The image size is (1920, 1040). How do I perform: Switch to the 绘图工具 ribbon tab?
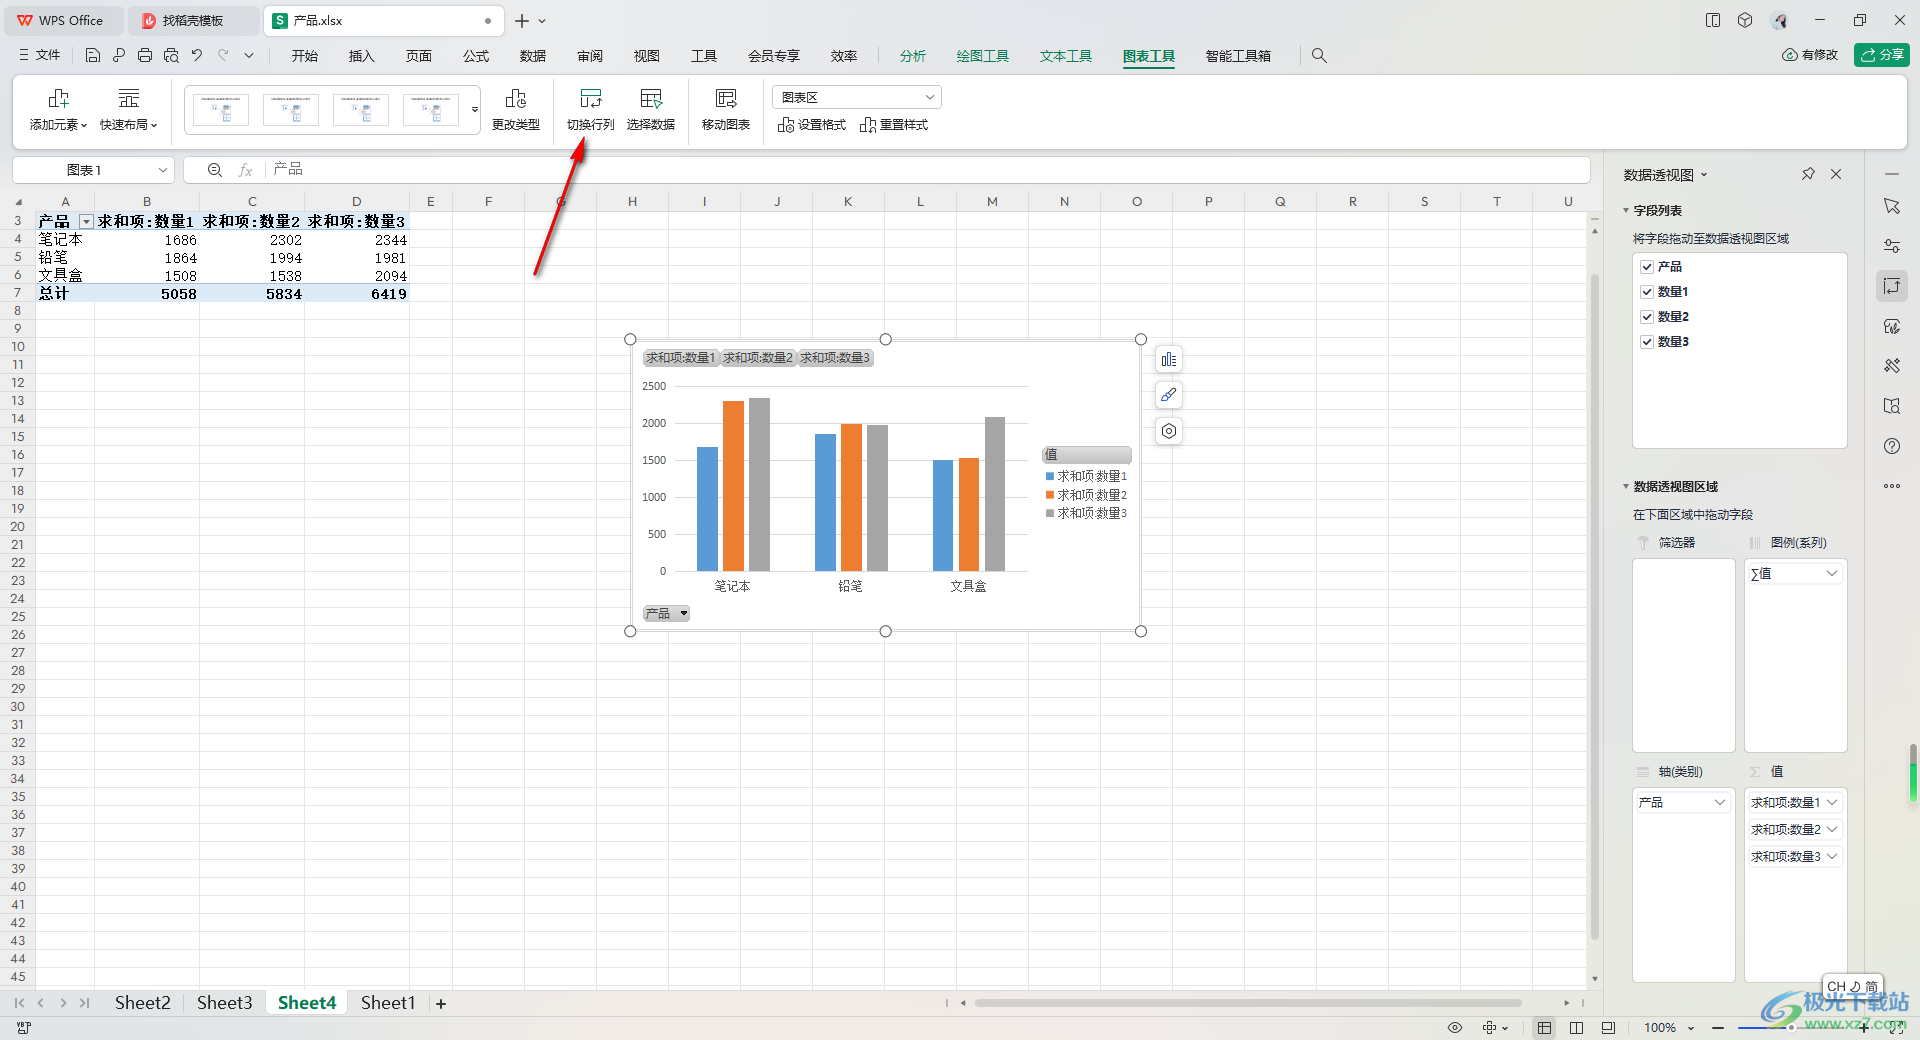coord(983,56)
